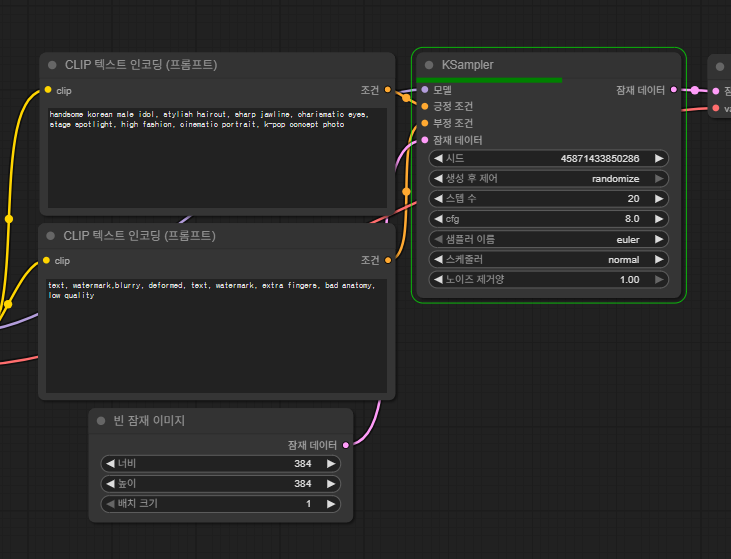
Task: Click the 긍정 조건 input port on KSampler
Action: coord(425,106)
